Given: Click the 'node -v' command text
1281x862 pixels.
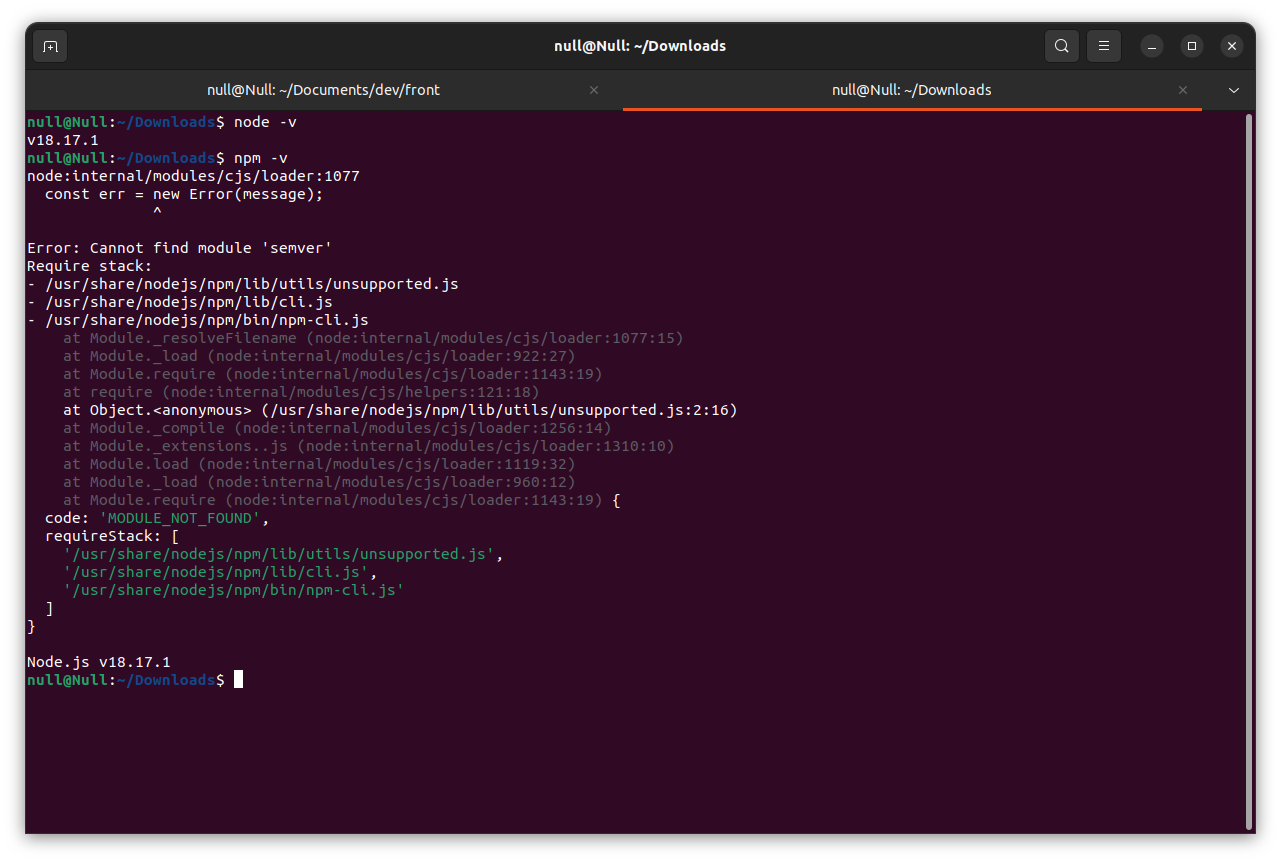Looking at the screenshot, I should [265, 122].
